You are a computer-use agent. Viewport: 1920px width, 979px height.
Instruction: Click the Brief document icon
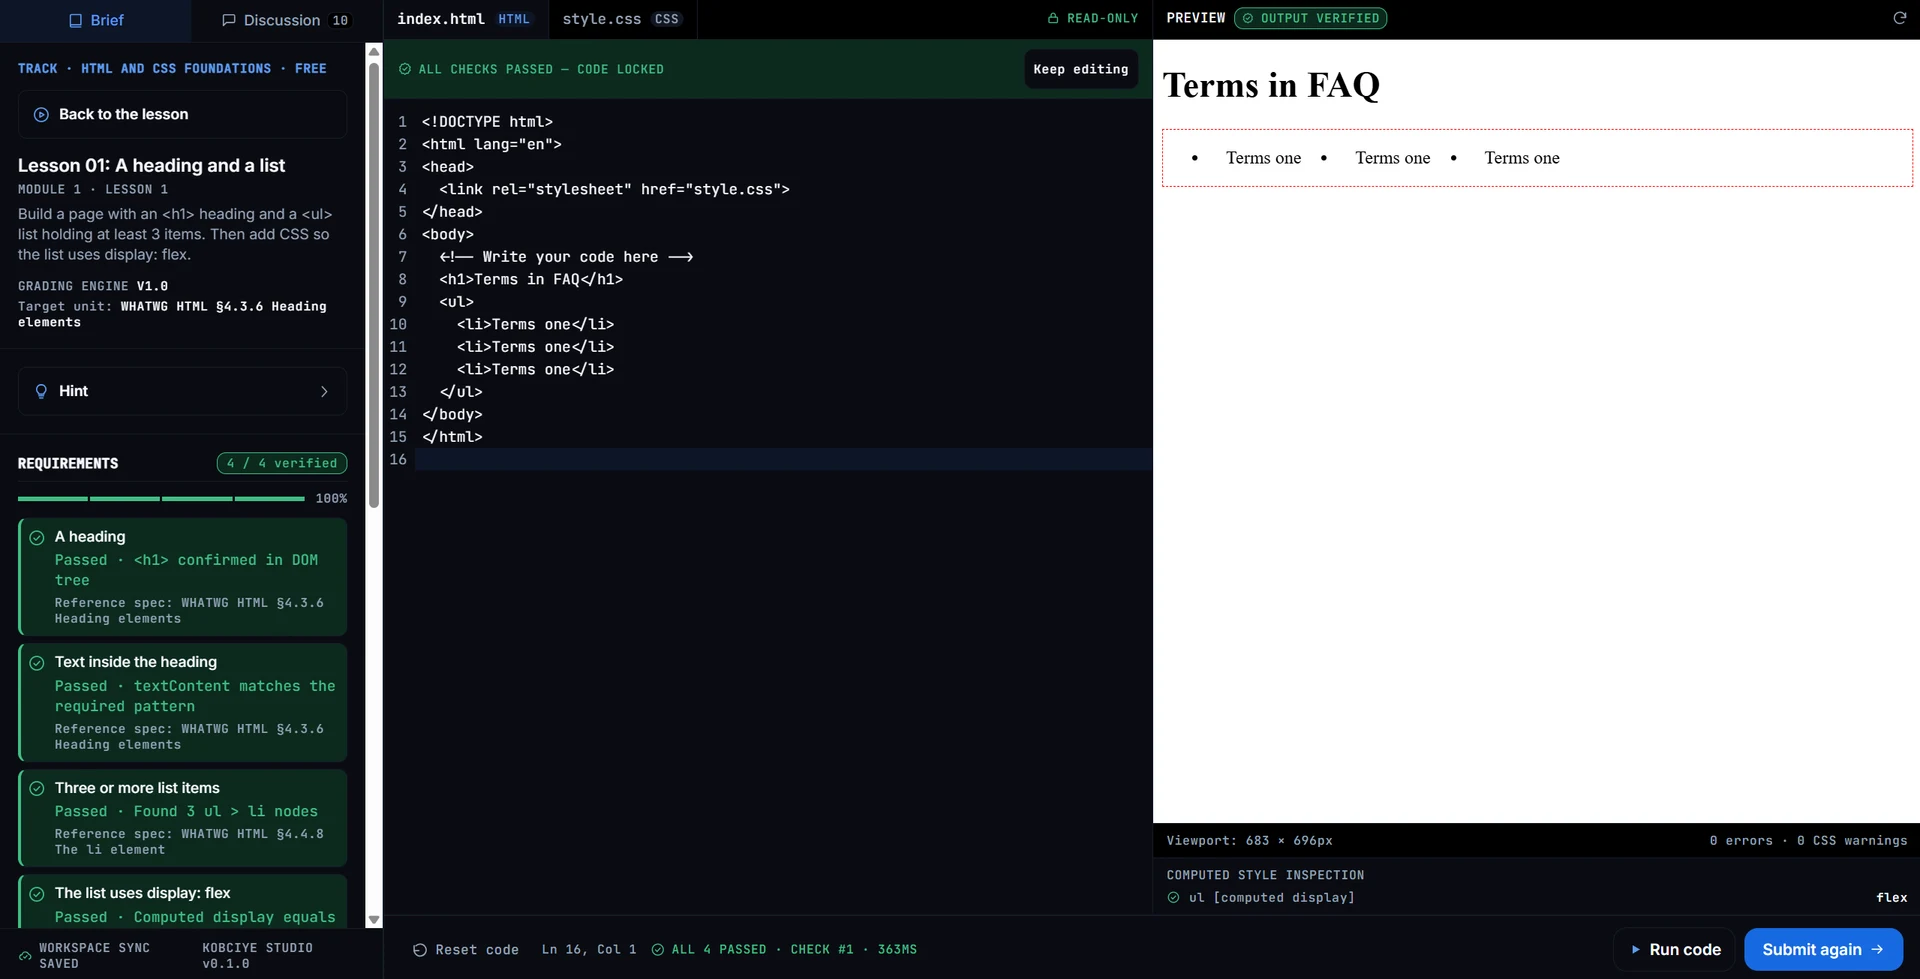coord(75,20)
